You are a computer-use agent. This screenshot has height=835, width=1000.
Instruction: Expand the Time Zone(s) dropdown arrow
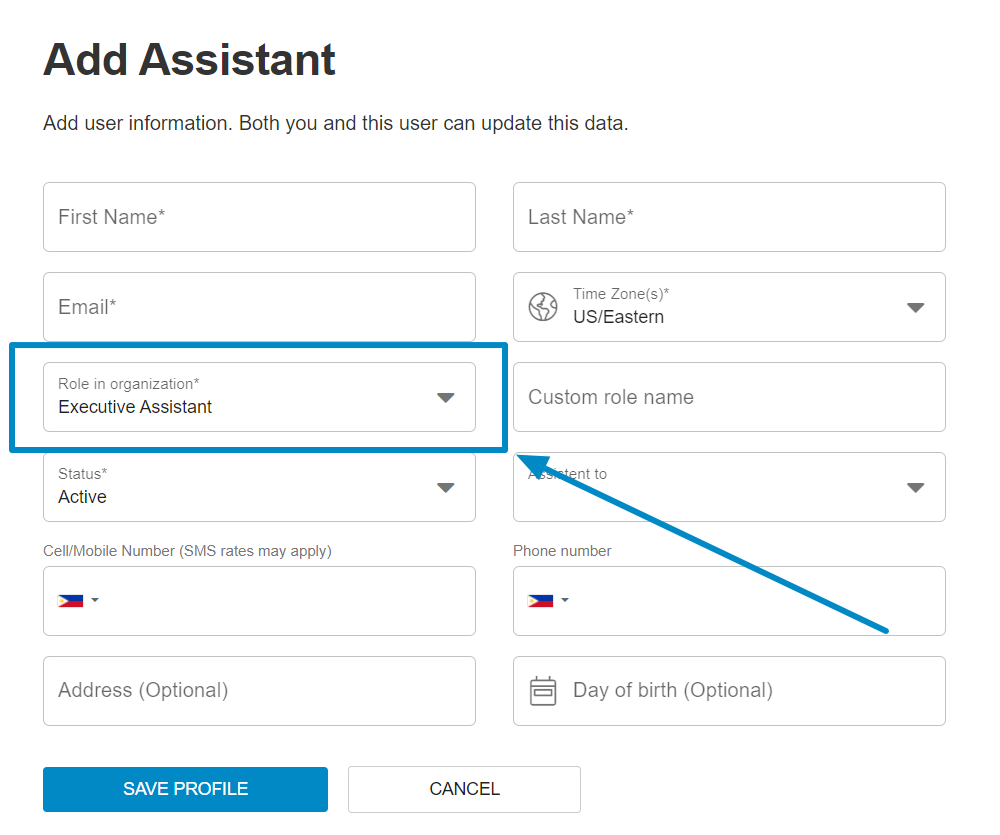915,307
